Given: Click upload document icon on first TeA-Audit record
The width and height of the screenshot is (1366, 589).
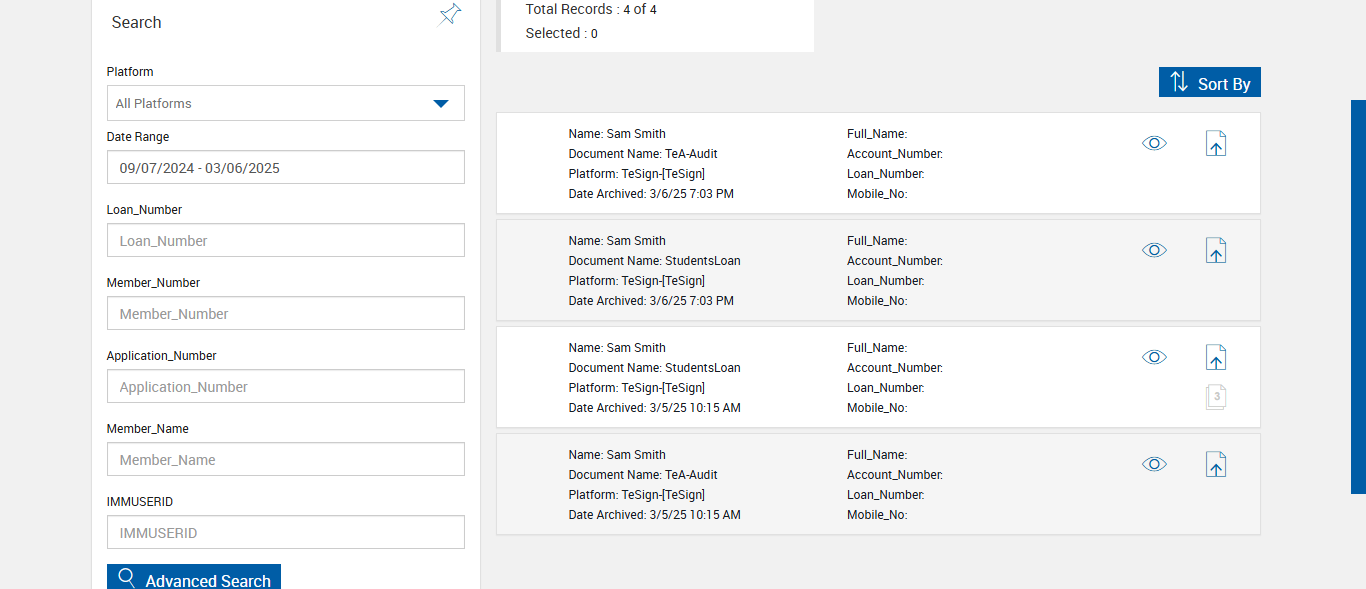Looking at the screenshot, I should (x=1215, y=144).
